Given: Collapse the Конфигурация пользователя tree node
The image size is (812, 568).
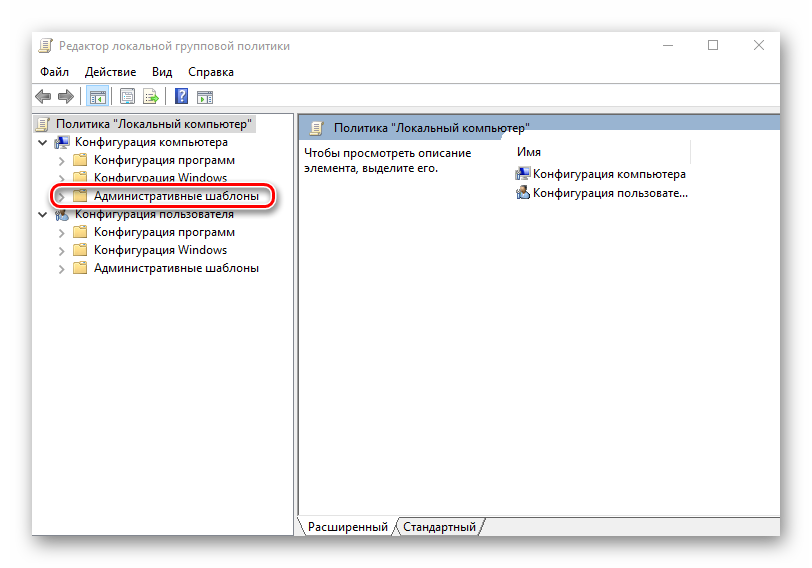Looking at the screenshot, I should (x=42, y=214).
